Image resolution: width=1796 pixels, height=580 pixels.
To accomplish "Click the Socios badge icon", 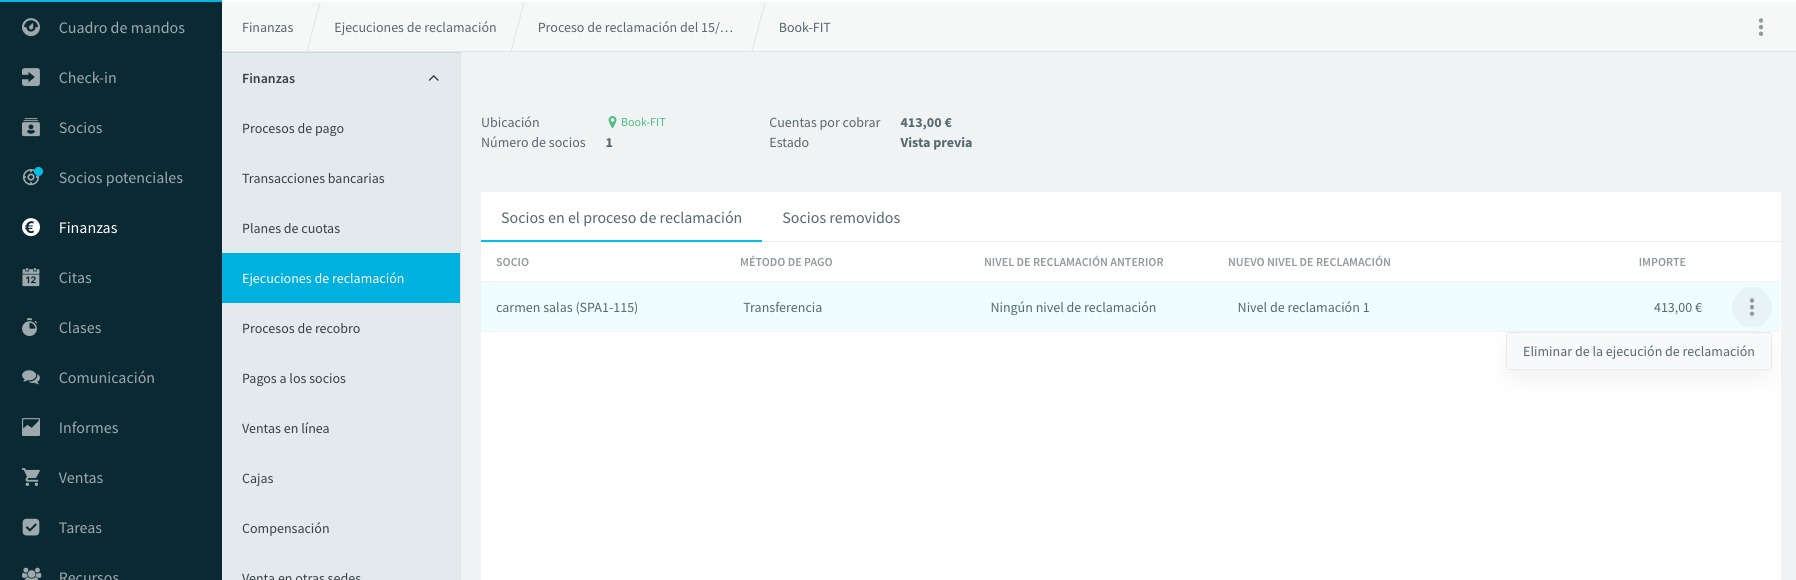I will tap(31, 127).
